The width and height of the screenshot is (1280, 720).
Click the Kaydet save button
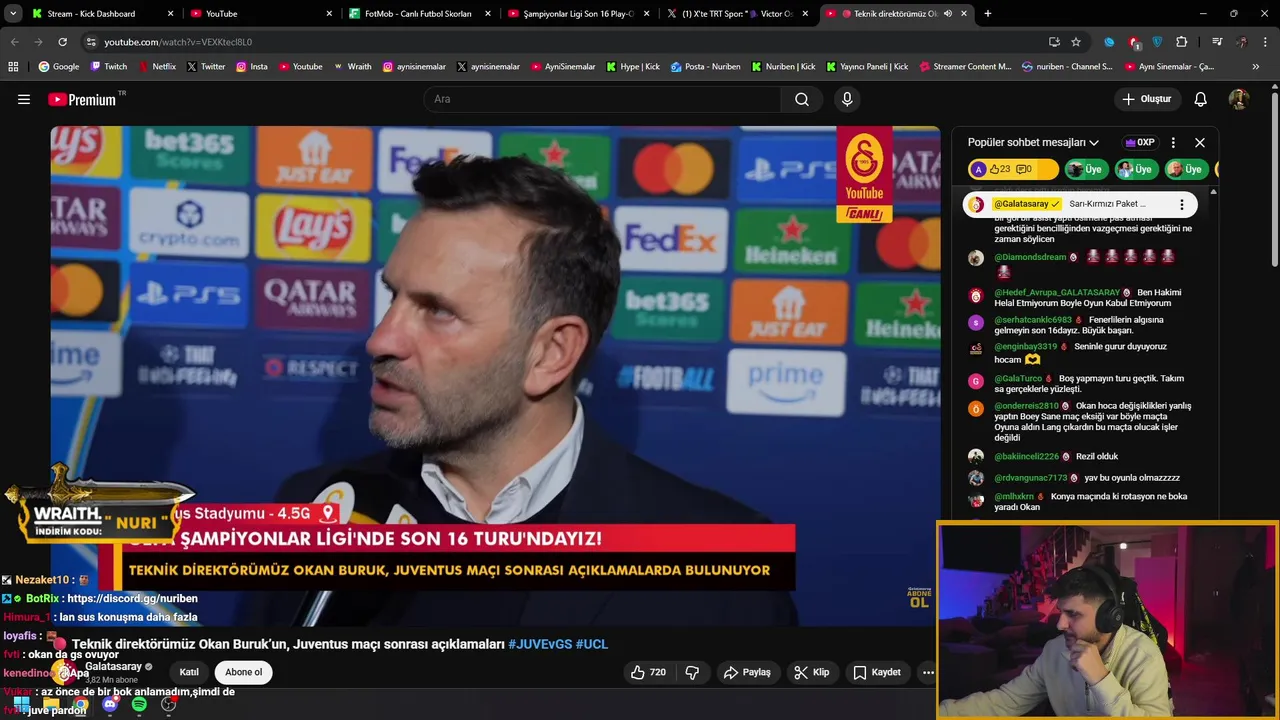[876, 672]
